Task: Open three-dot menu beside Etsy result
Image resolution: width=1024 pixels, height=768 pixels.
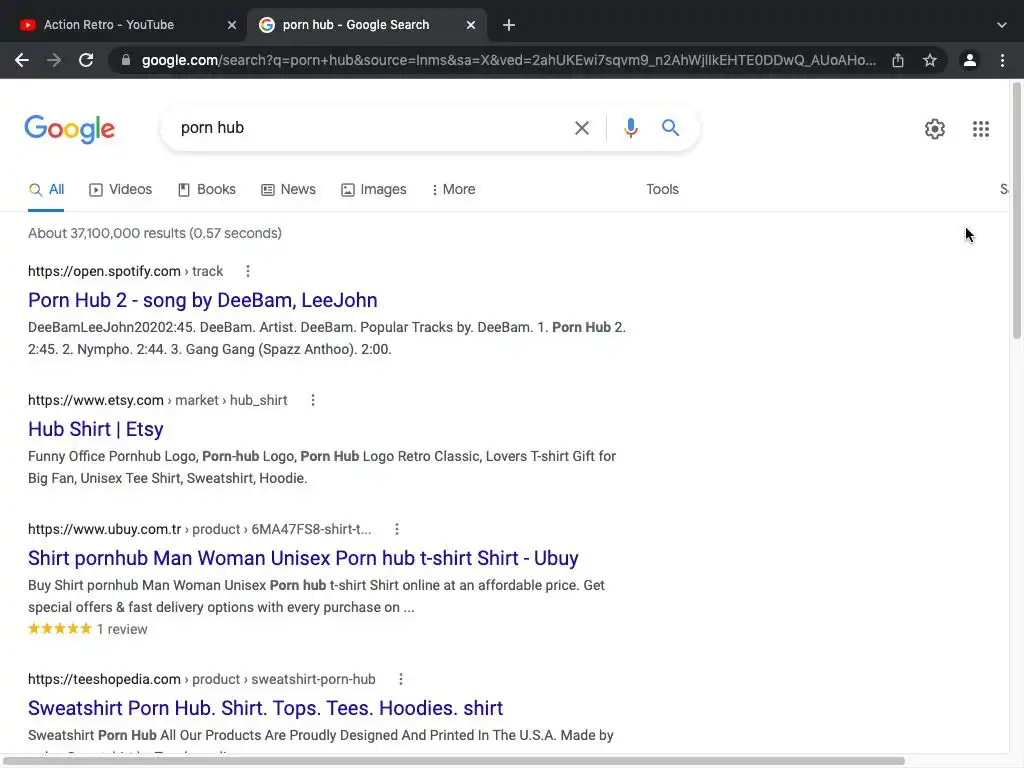Action: pos(313,400)
